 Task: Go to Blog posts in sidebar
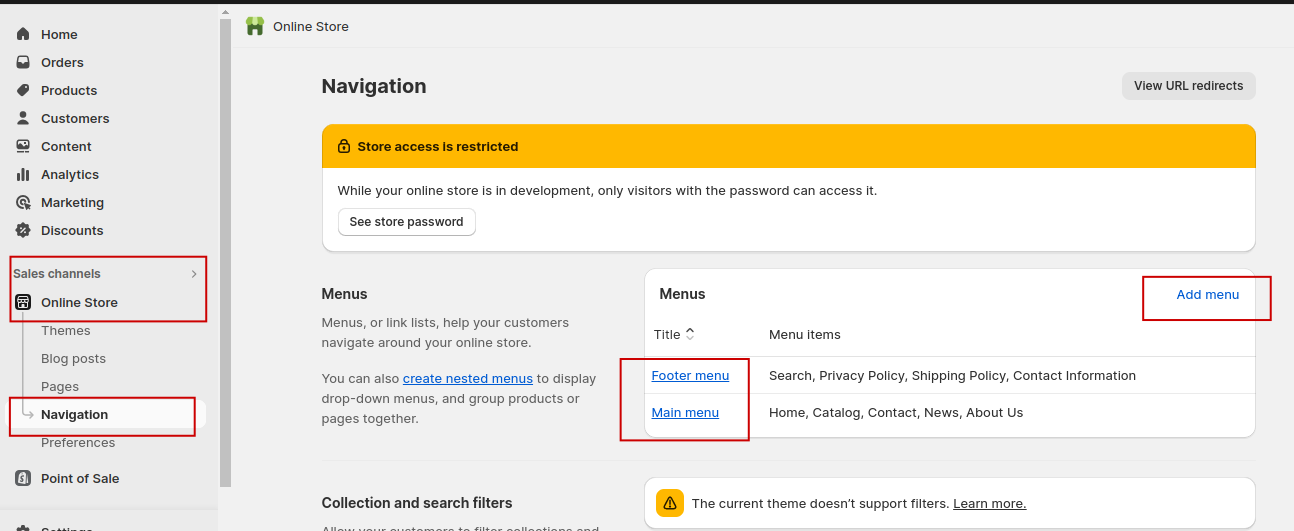pyautogui.click(x=73, y=358)
